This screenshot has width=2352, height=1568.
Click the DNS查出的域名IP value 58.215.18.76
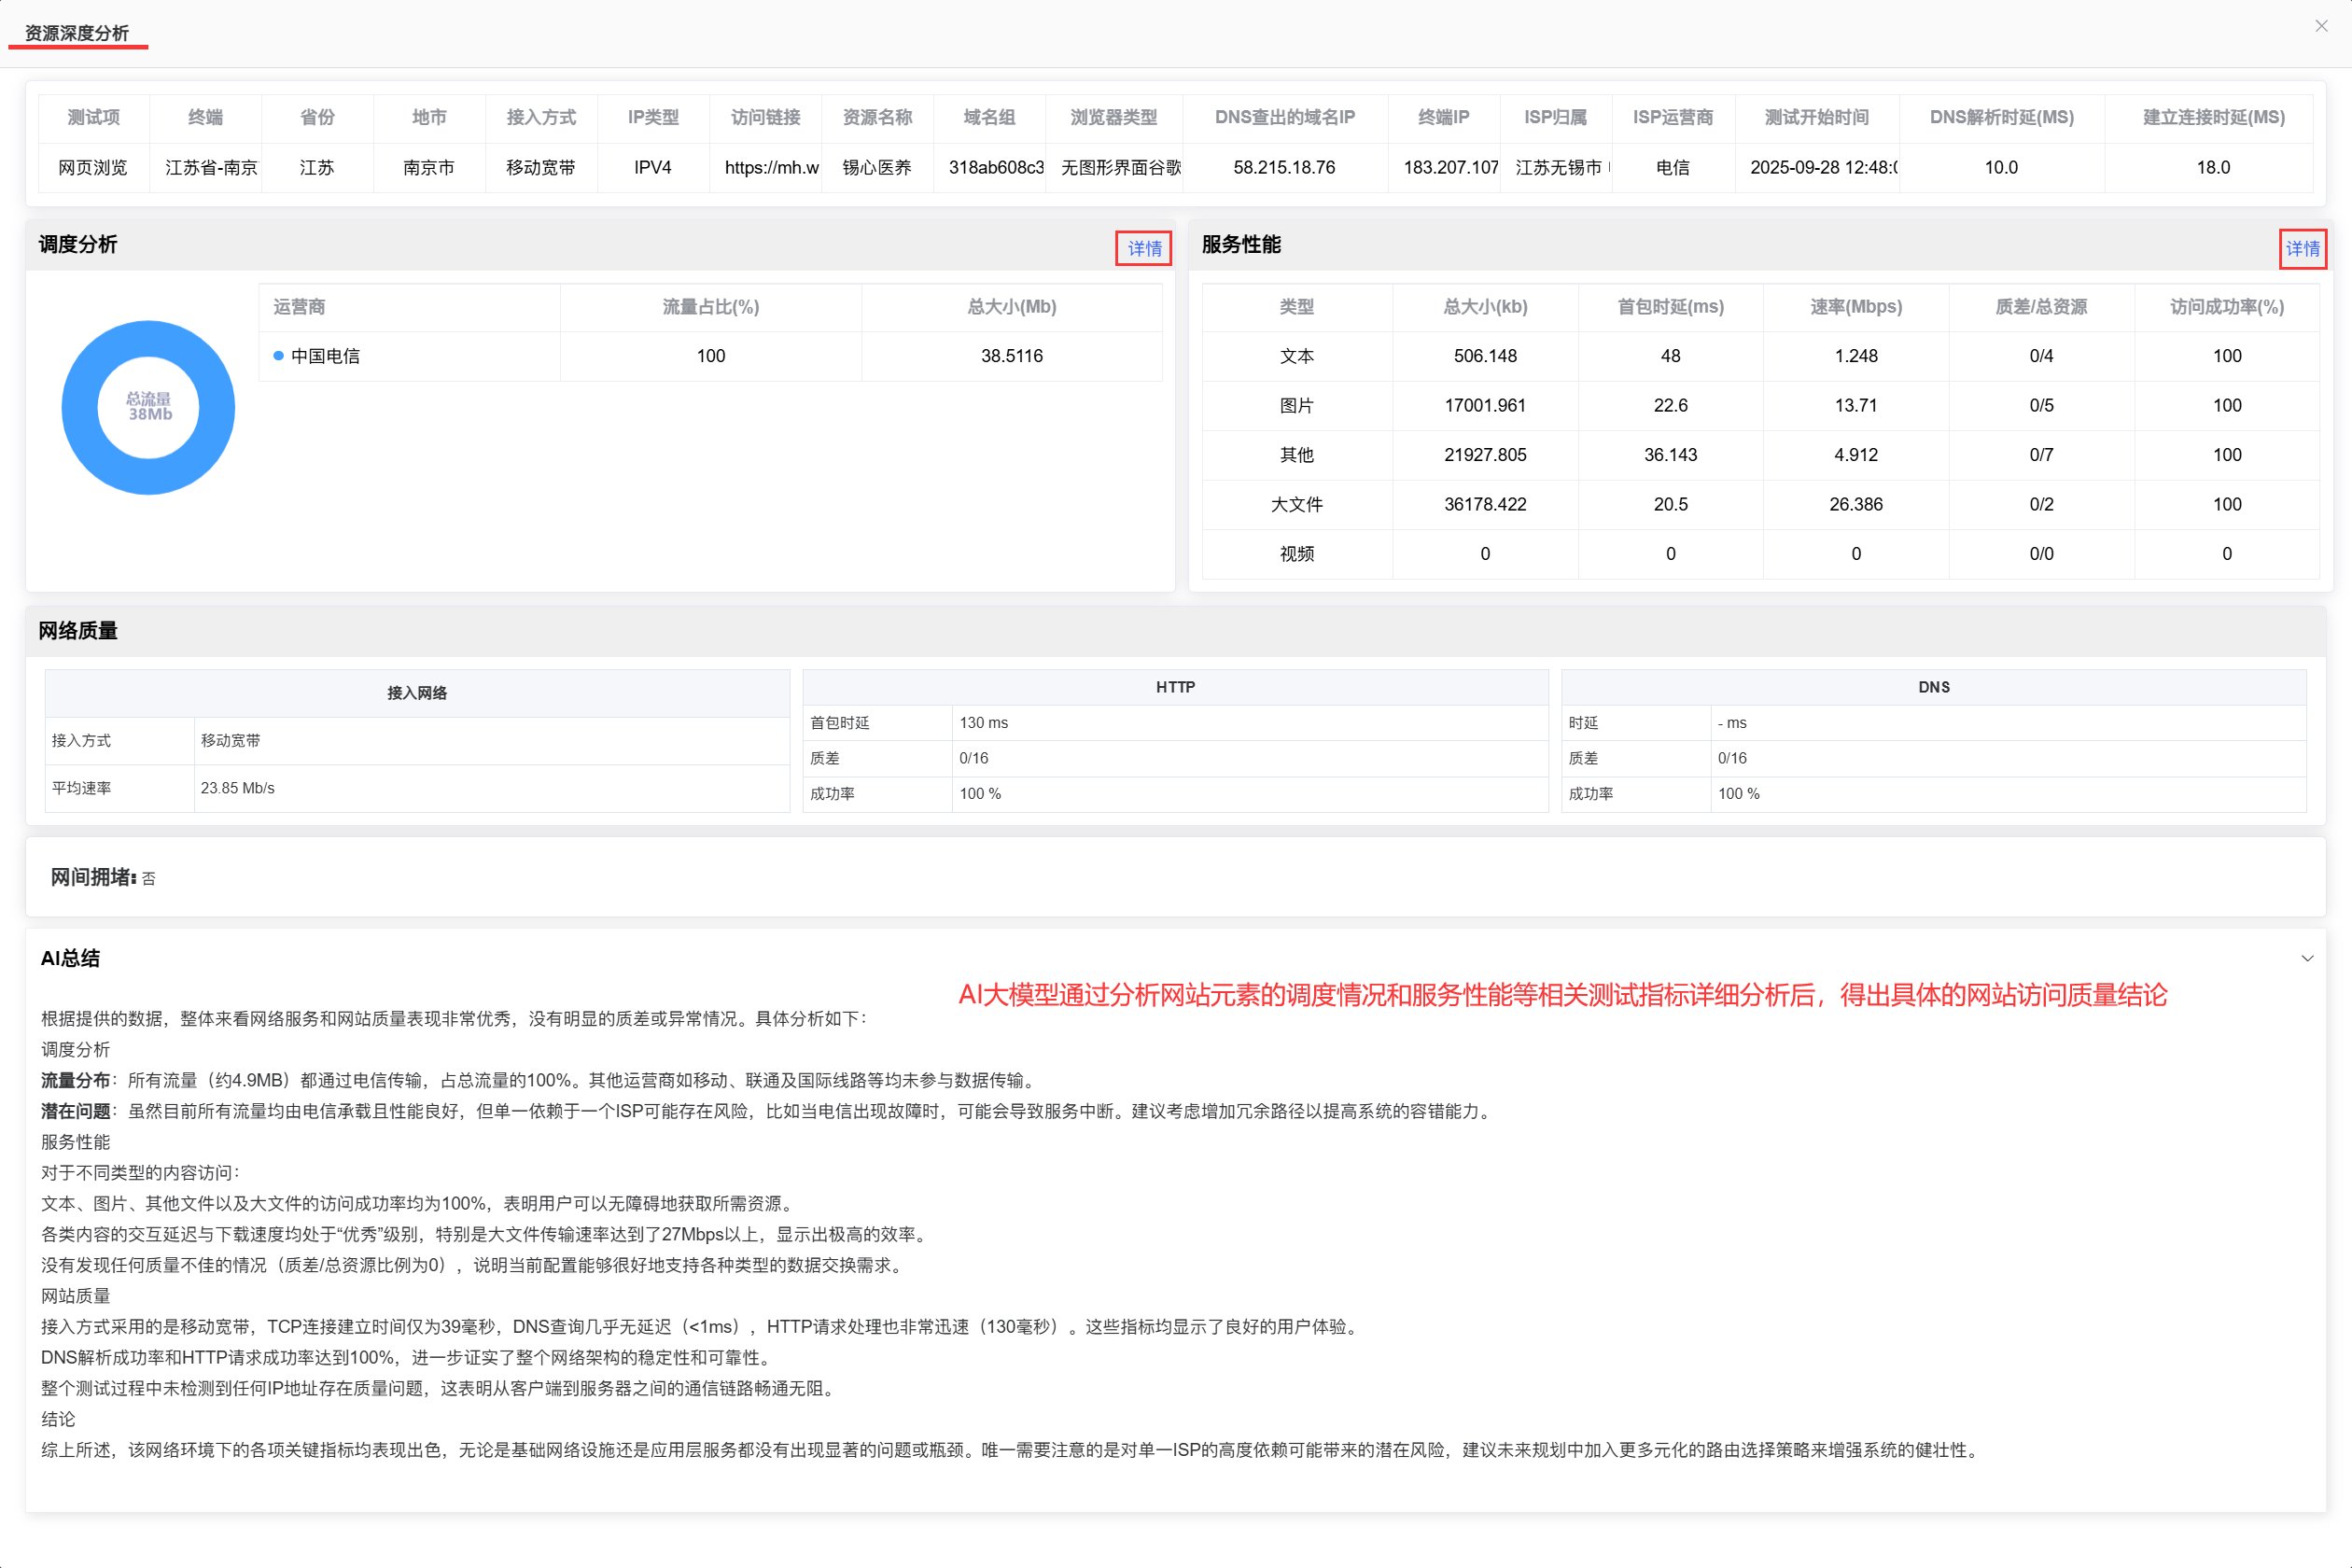coord(1284,167)
